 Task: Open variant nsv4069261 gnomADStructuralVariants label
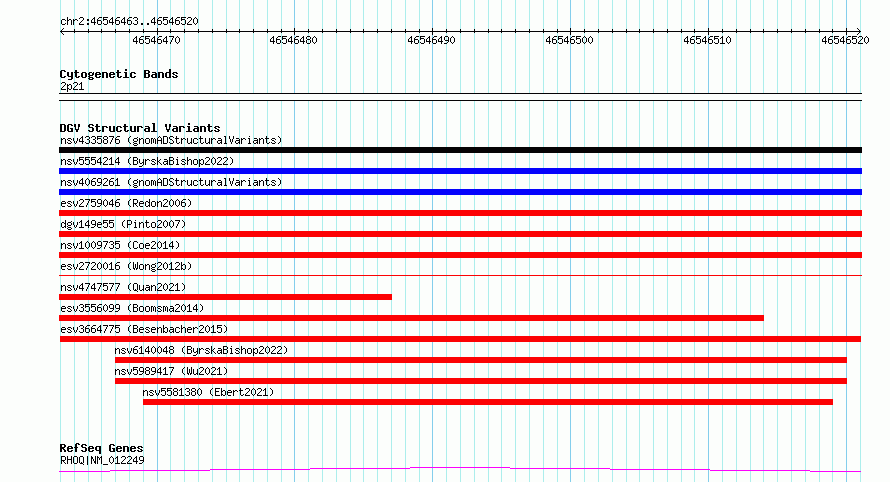coord(171,182)
